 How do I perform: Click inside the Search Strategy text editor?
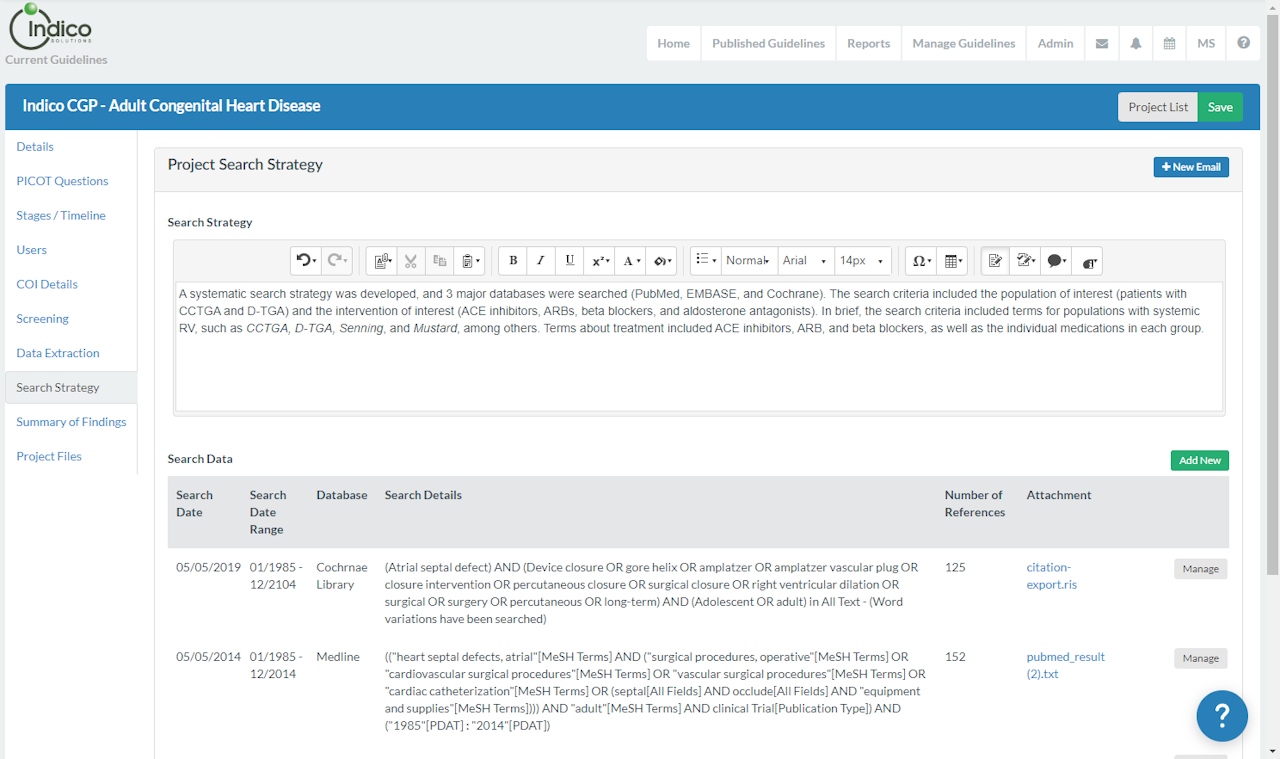coord(699,347)
